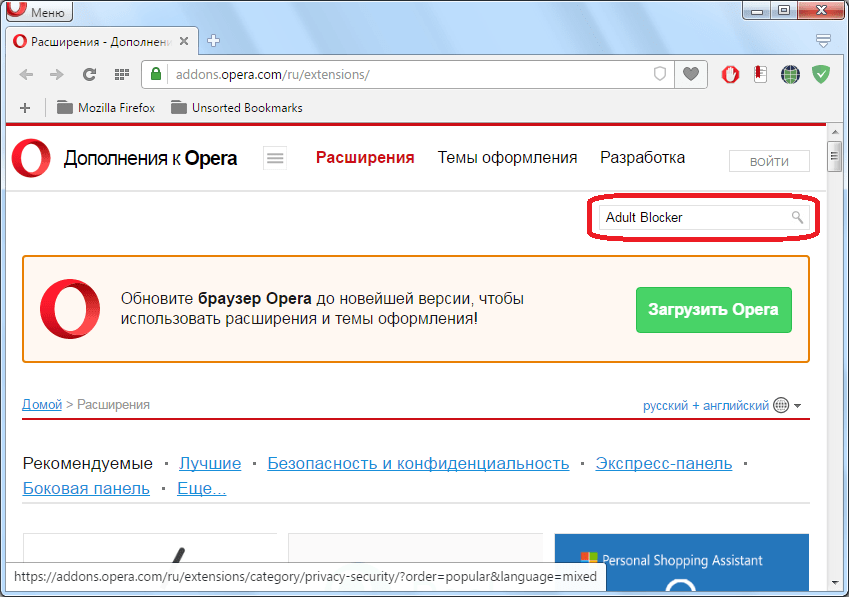This screenshot has width=849, height=597.
Task: Click the red hand blocker extension icon
Action: [731, 74]
